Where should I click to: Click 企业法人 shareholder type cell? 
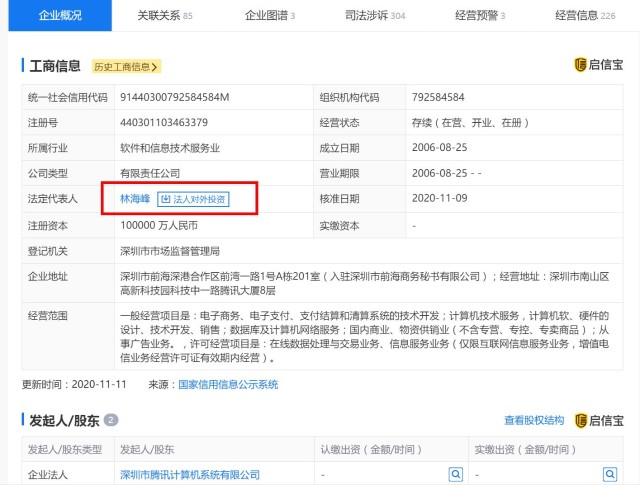tap(48, 474)
